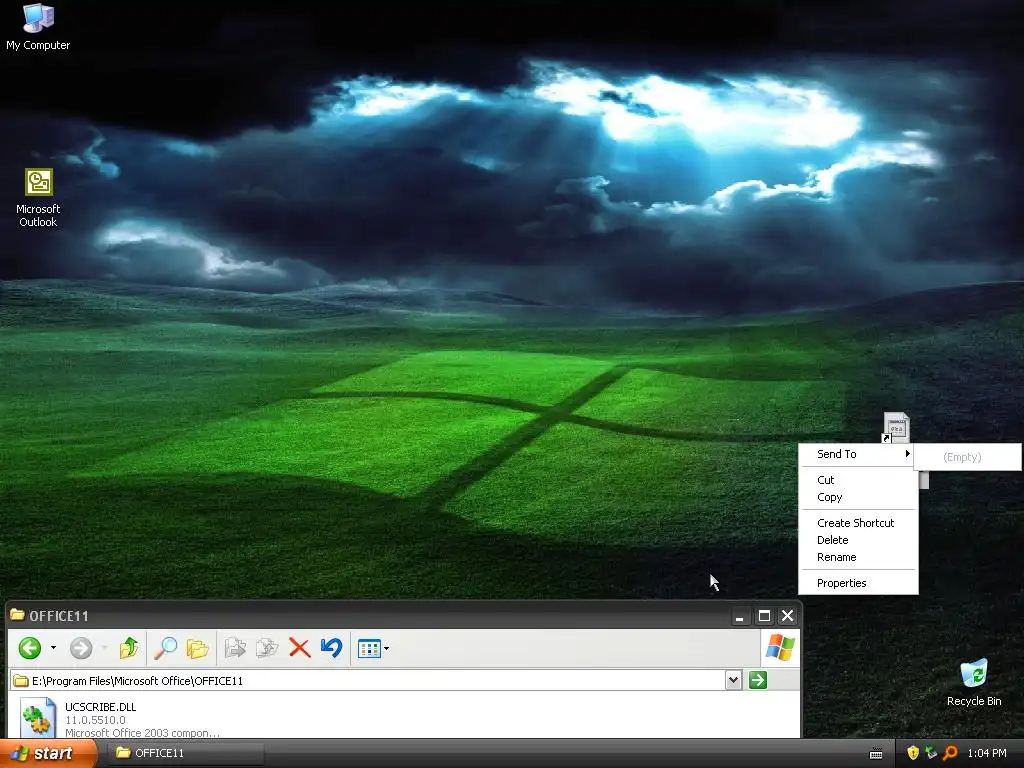Open the Safely Remove Hardware tray icon

click(931, 753)
